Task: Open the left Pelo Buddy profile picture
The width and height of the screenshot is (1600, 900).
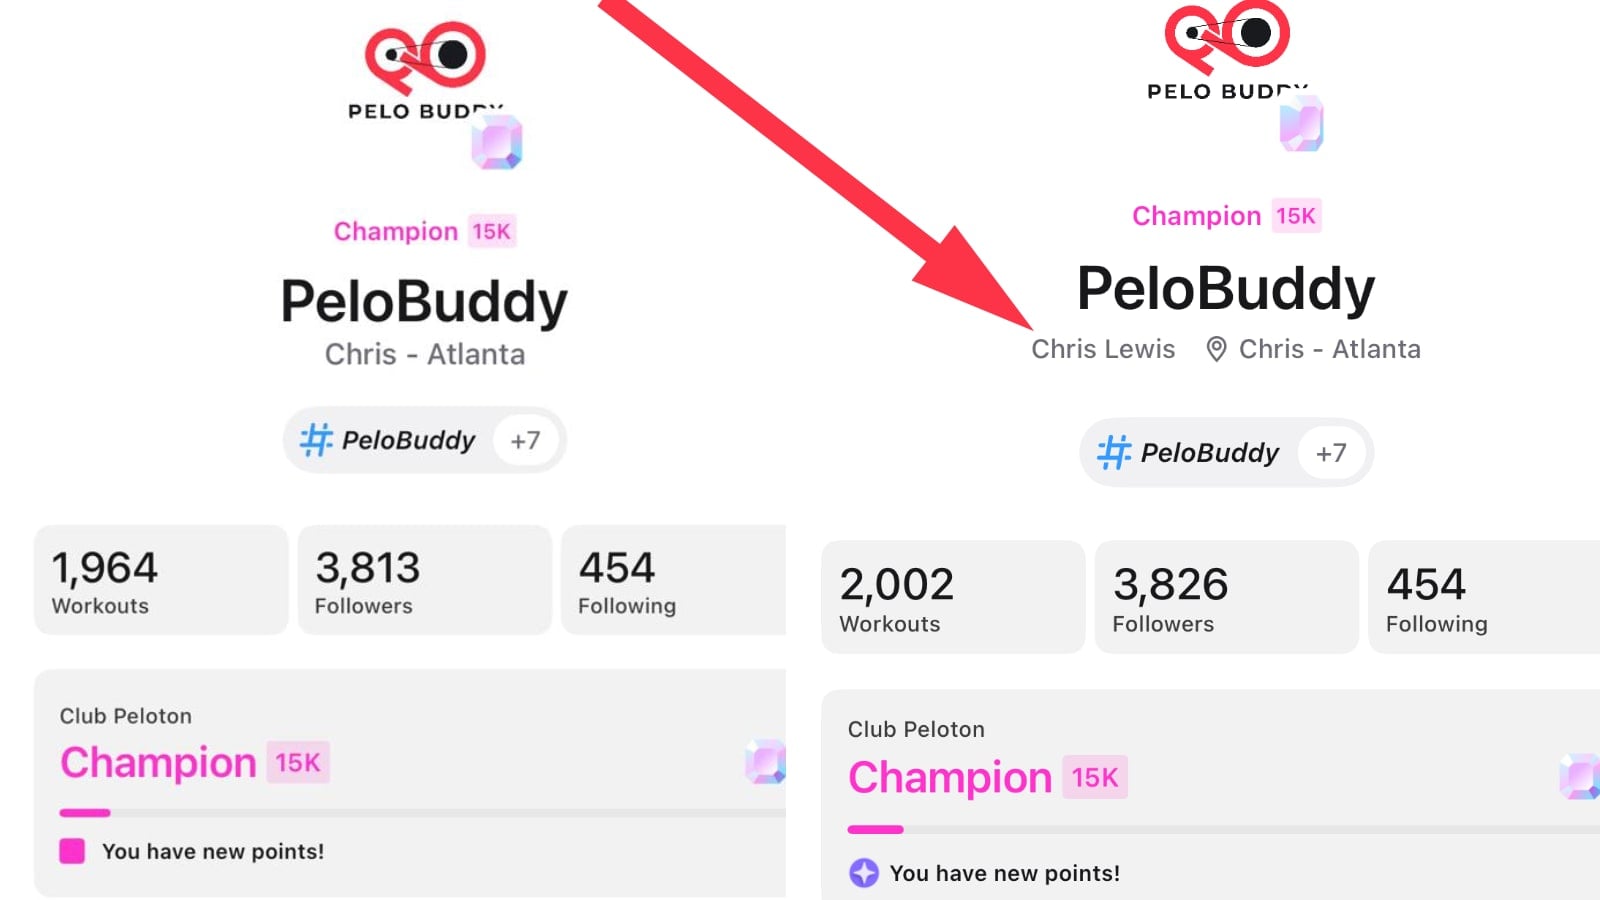Action: pos(425,70)
